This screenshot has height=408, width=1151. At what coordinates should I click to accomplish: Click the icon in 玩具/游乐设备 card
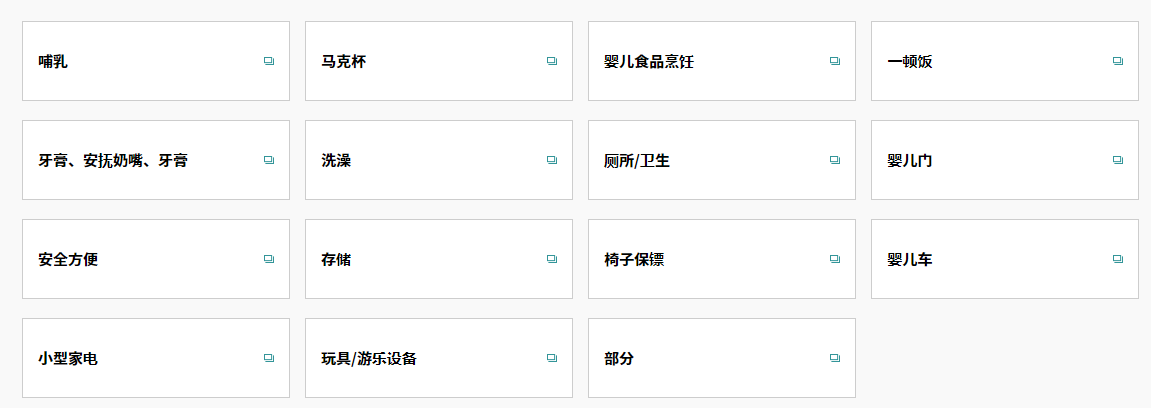[x=552, y=358]
